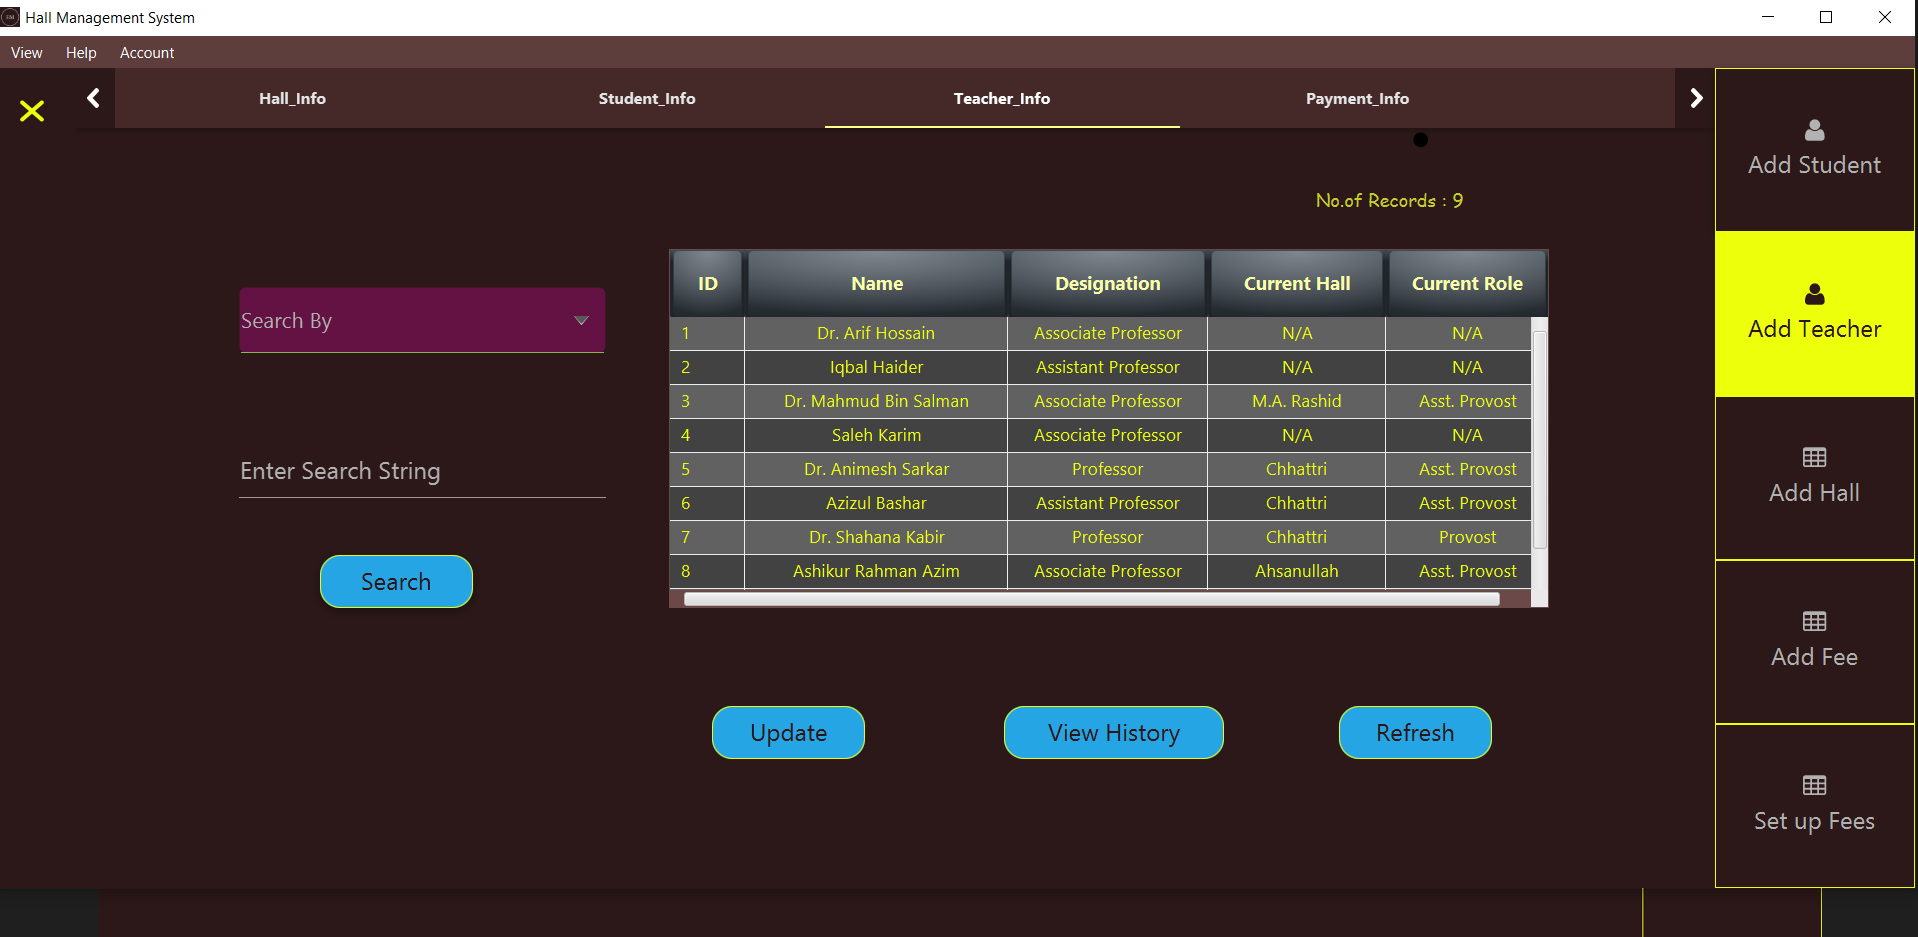Click the Ahsanullah hall cell
1918x937 pixels.
pyautogui.click(x=1297, y=571)
